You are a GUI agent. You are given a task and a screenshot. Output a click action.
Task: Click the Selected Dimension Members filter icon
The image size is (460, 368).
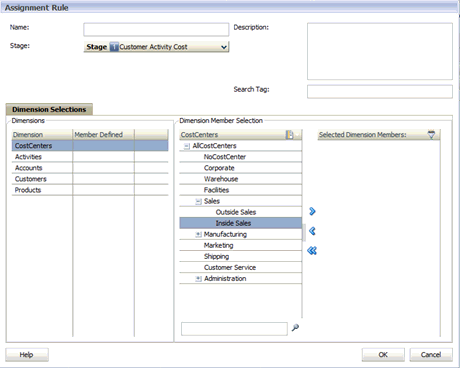[x=431, y=135]
